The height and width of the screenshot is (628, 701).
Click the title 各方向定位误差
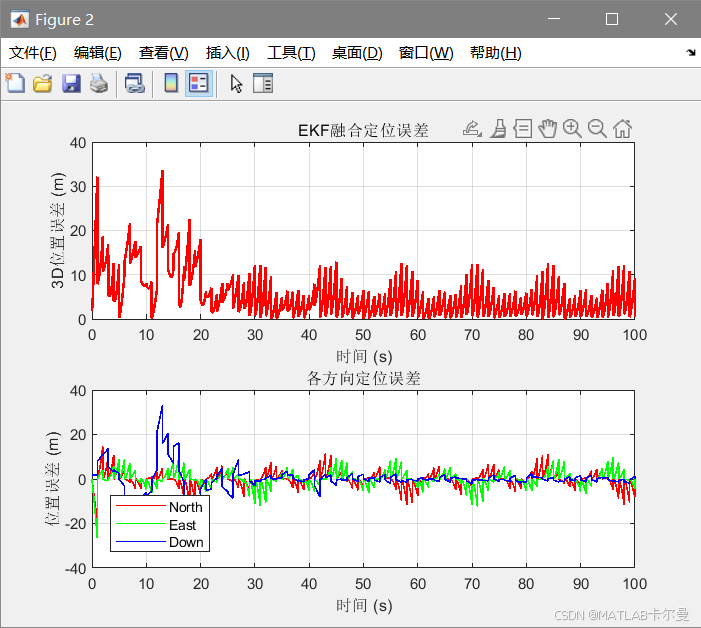pyautogui.click(x=363, y=379)
